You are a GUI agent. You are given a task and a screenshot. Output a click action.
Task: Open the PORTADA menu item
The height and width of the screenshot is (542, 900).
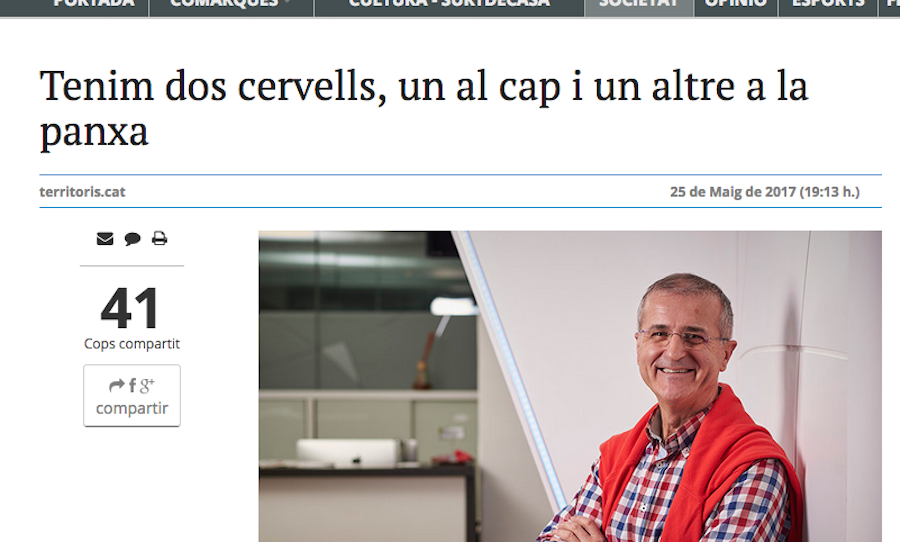click(94, 4)
